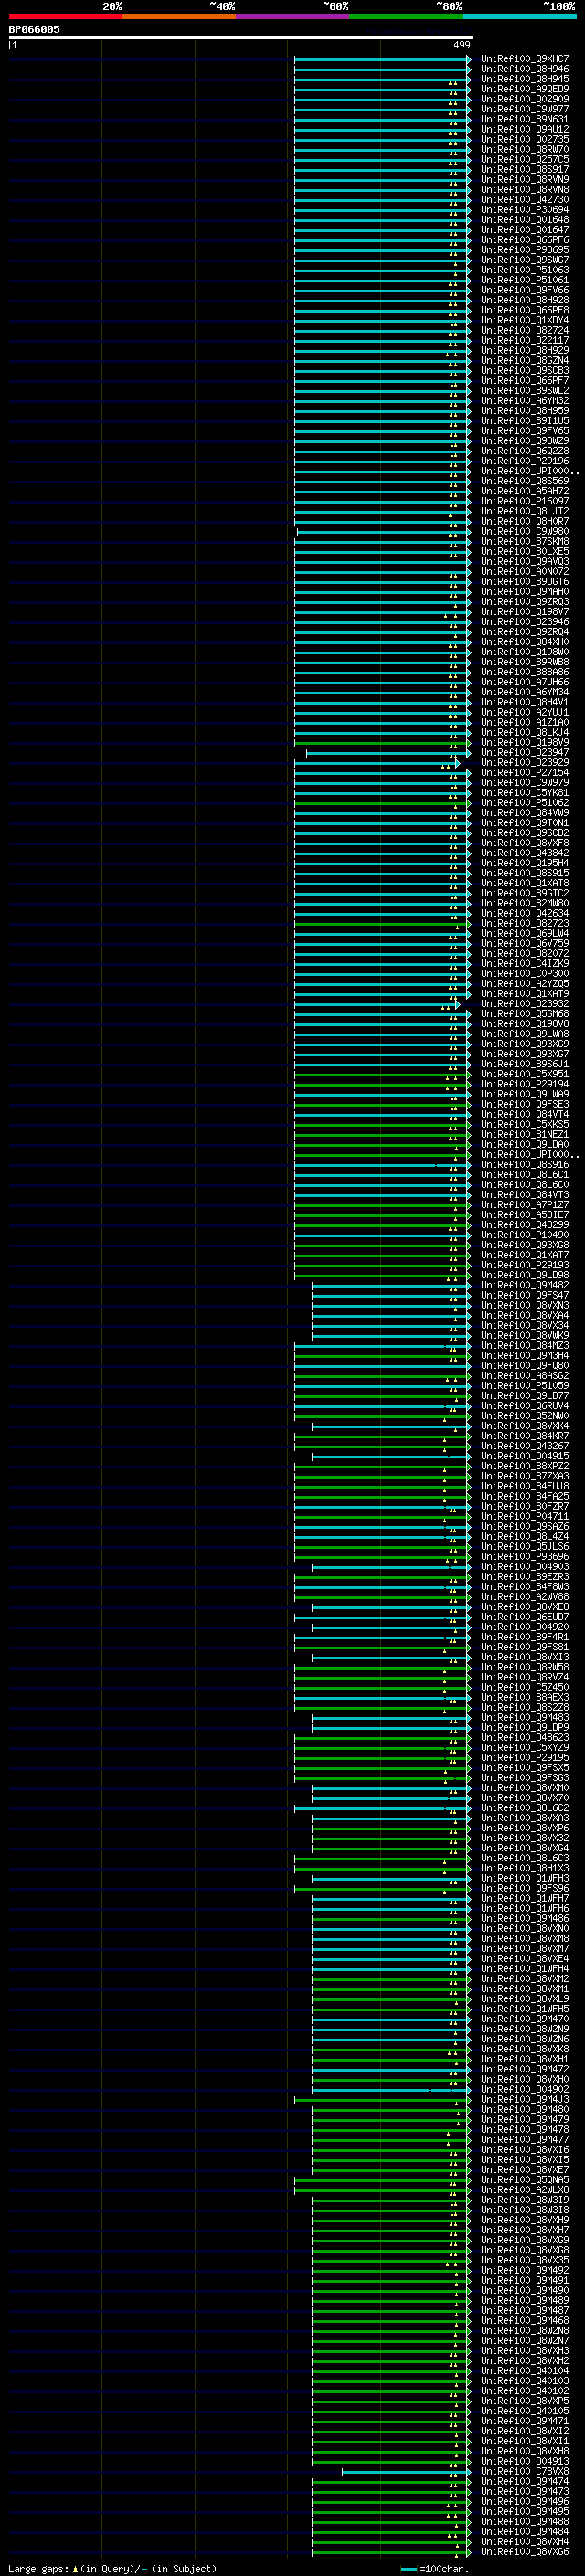Select hit label UniRef100_Q257C5
The image size is (585, 2576).
[525, 159]
